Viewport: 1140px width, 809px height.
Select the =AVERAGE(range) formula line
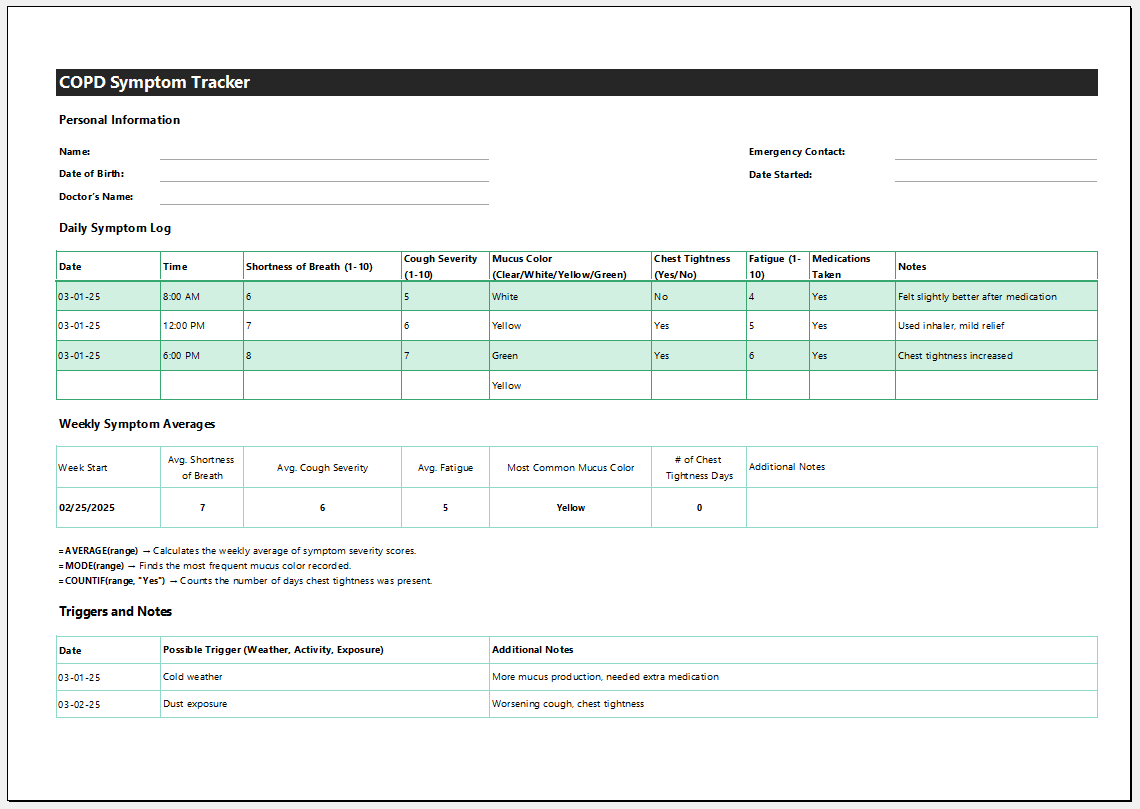pyautogui.click(x=237, y=551)
